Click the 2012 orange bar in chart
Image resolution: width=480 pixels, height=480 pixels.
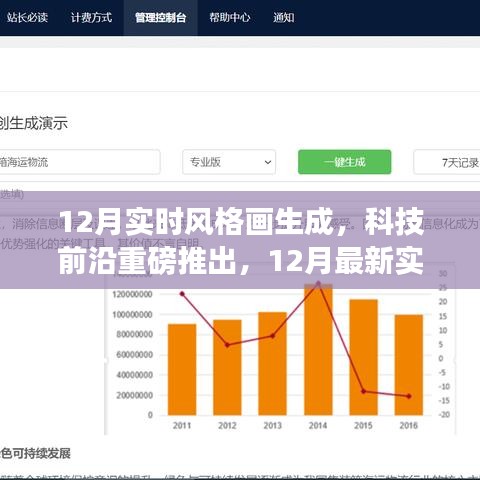[227, 367]
